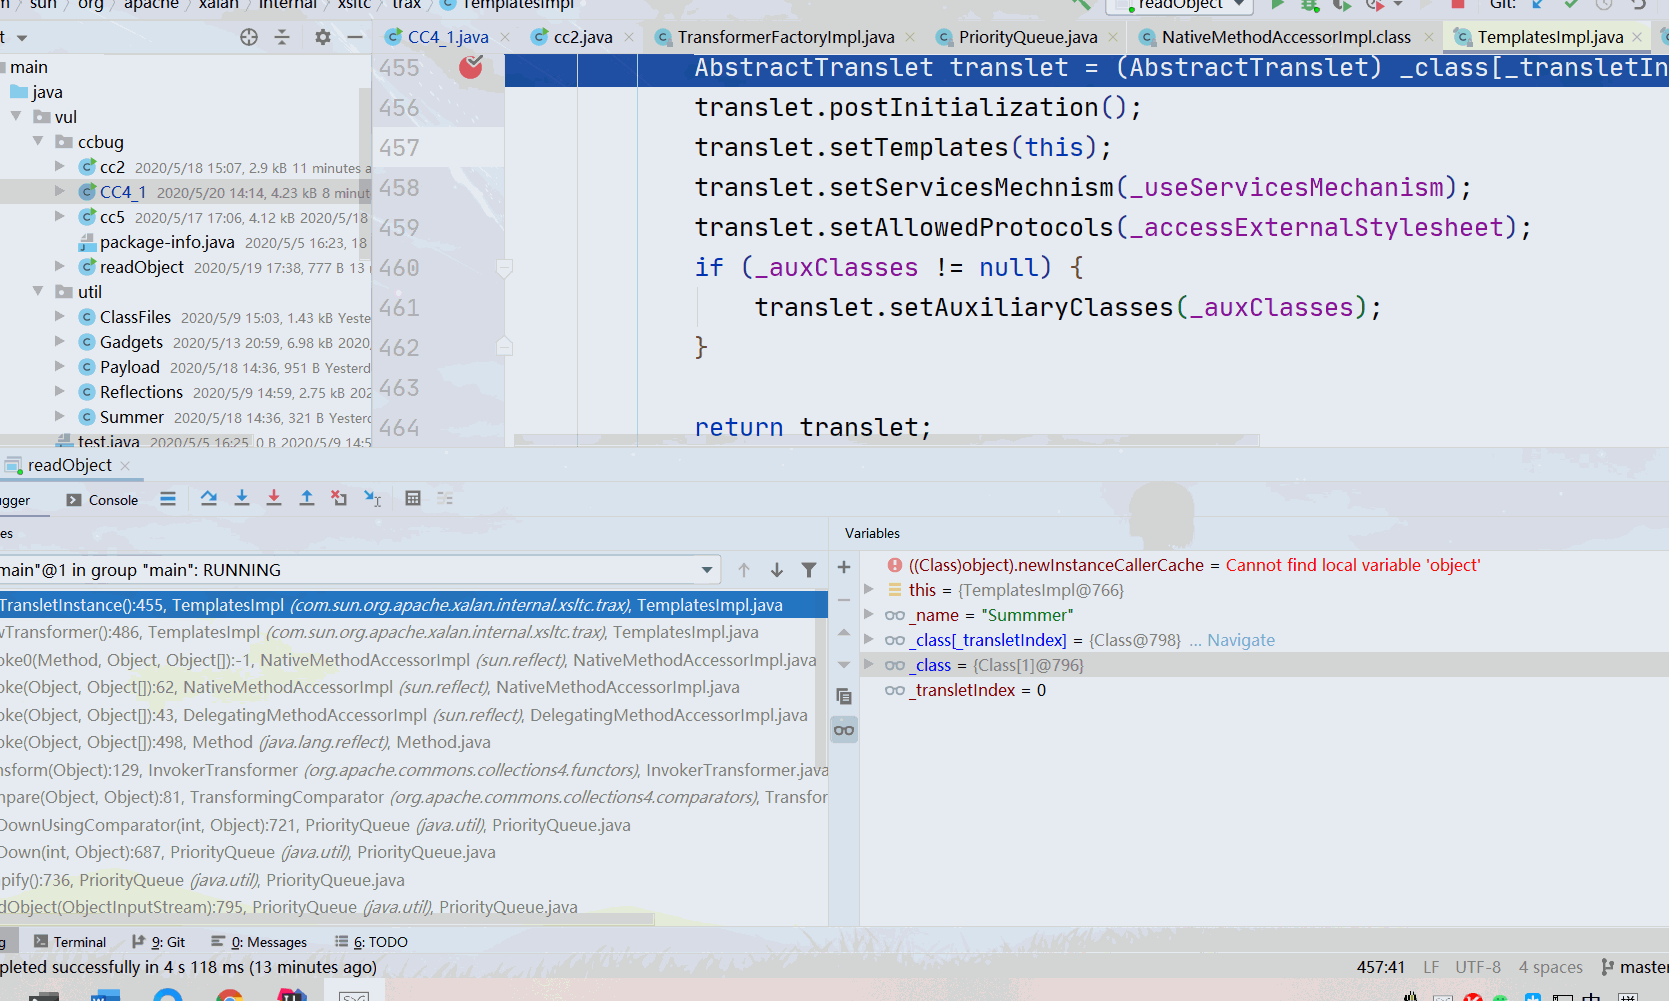Click the filter frames funnel icon
This screenshot has height=1001, width=1669.
tap(809, 570)
